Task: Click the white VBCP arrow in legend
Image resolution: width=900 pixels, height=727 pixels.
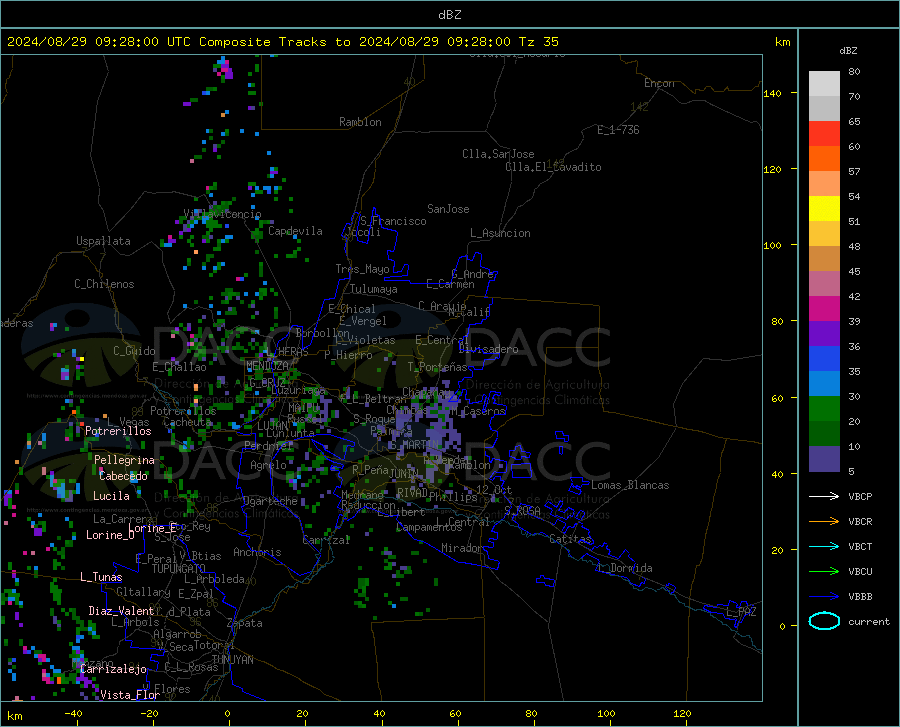Action: (x=824, y=496)
